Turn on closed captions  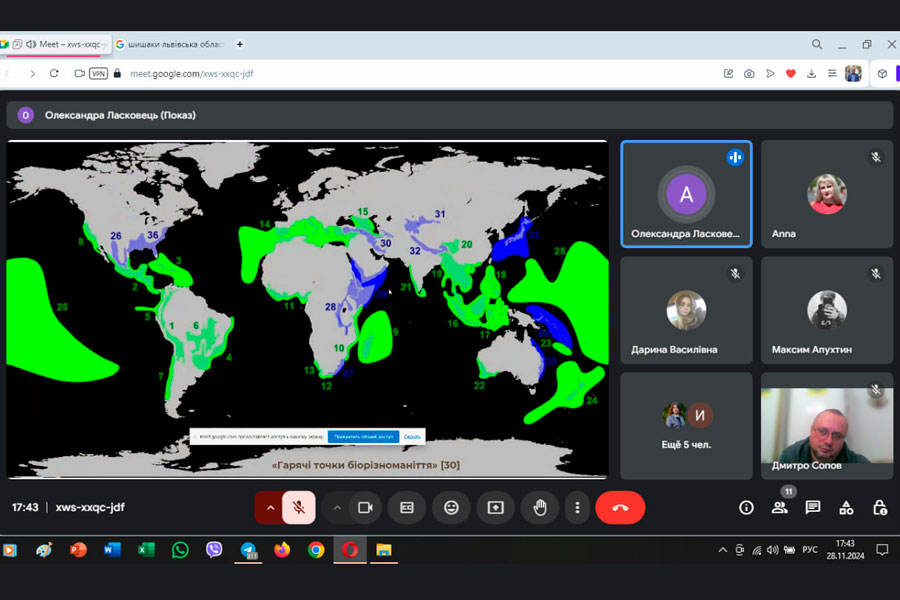click(x=407, y=507)
